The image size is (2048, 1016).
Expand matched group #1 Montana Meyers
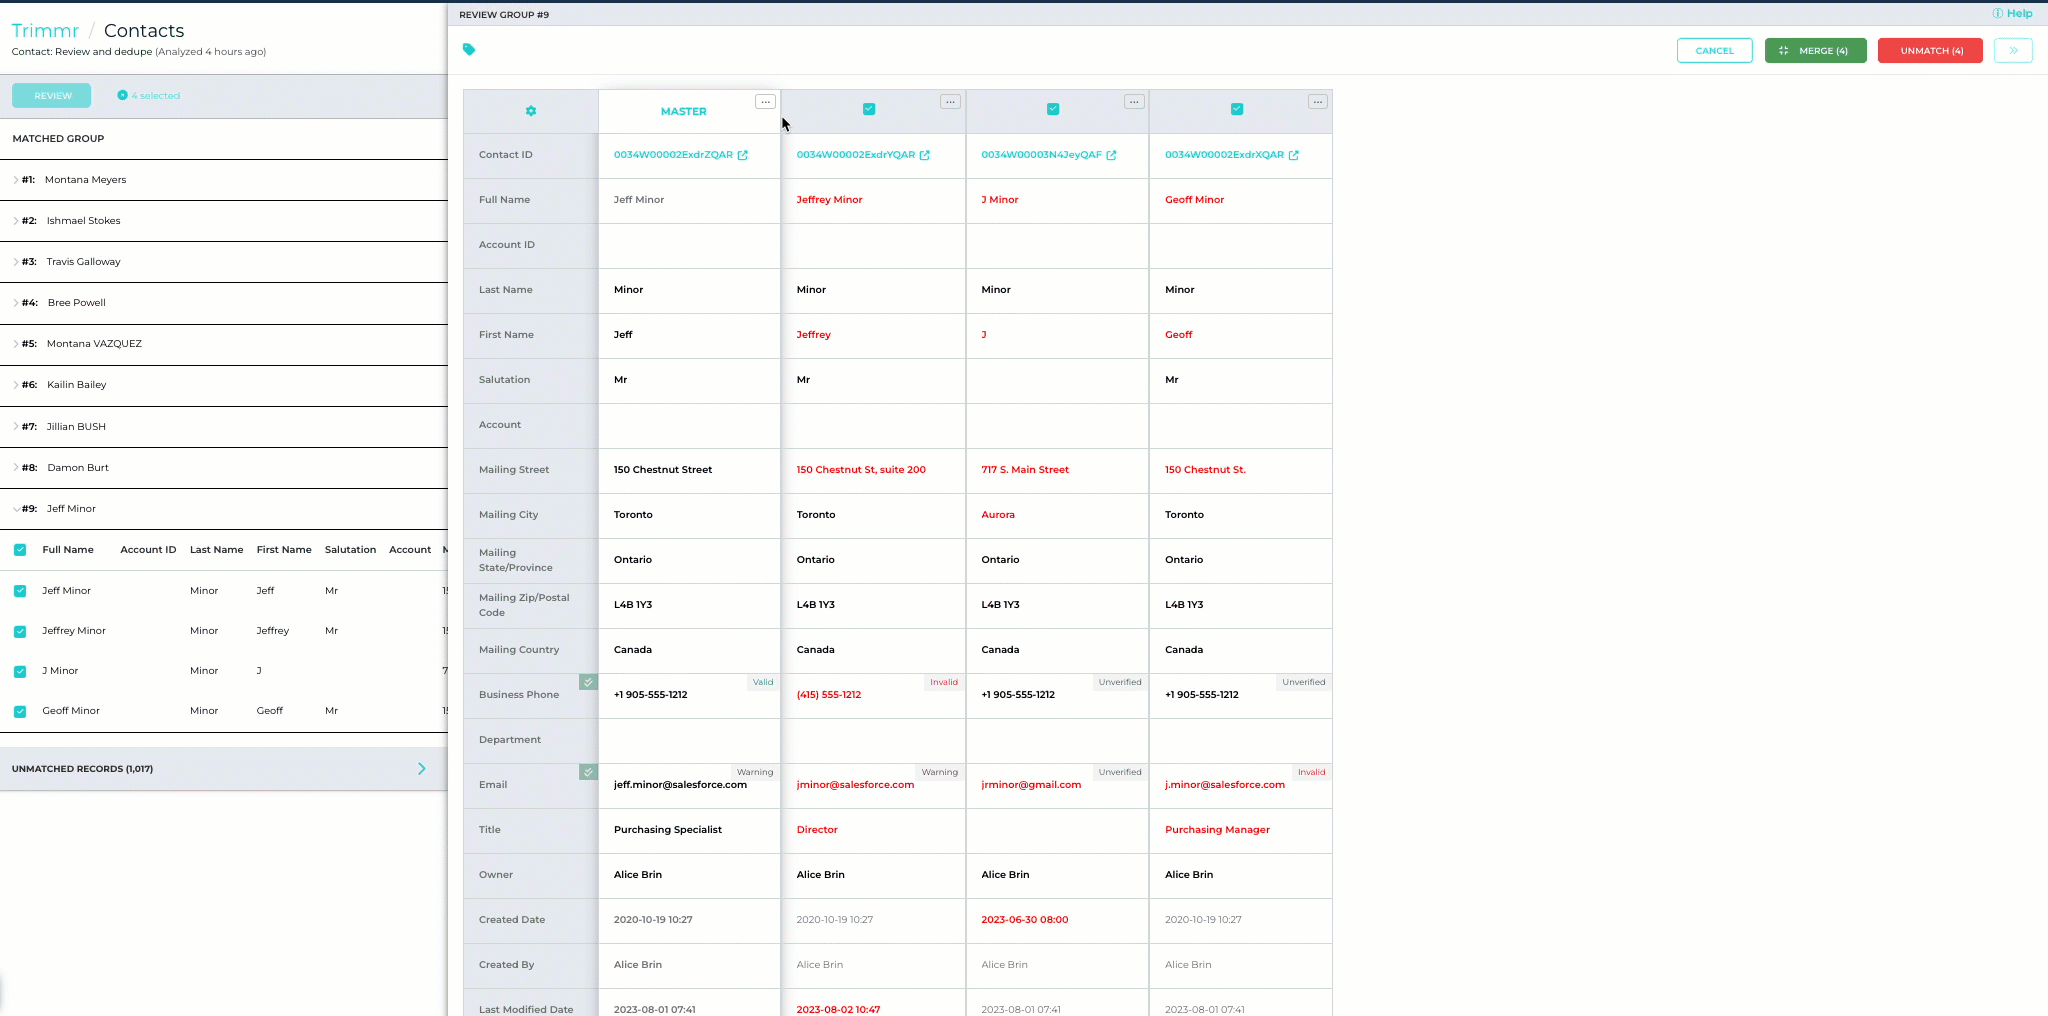click(16, 180)
